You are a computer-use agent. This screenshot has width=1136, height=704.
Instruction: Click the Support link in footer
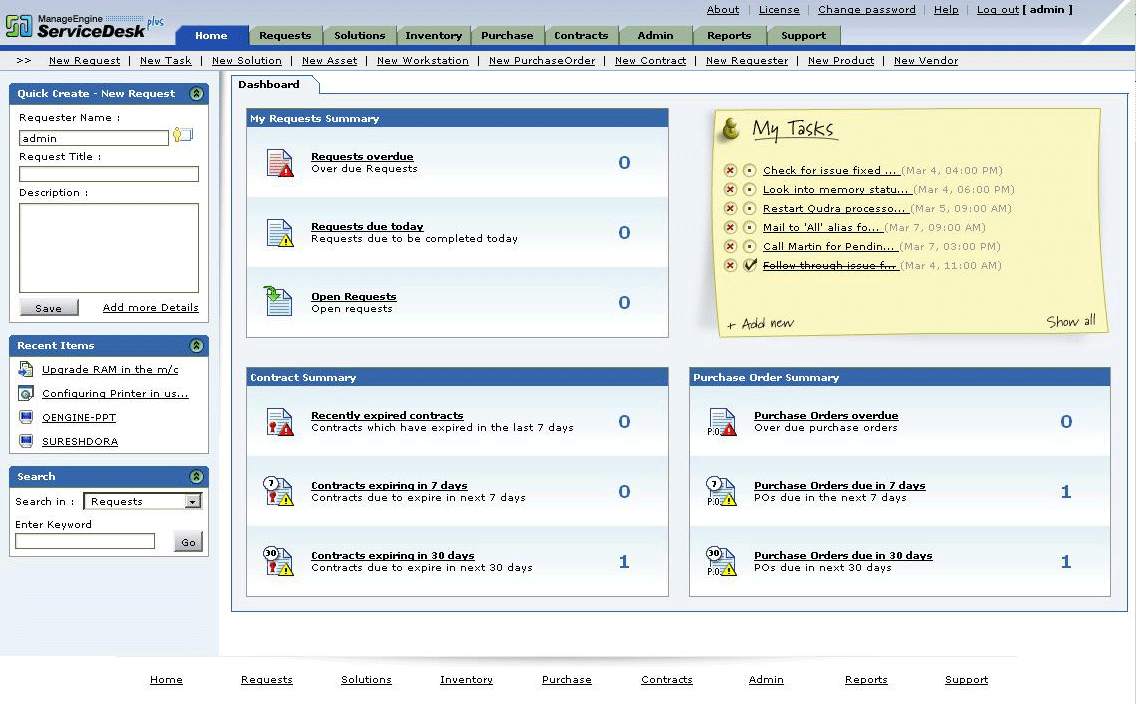(966, 679)
